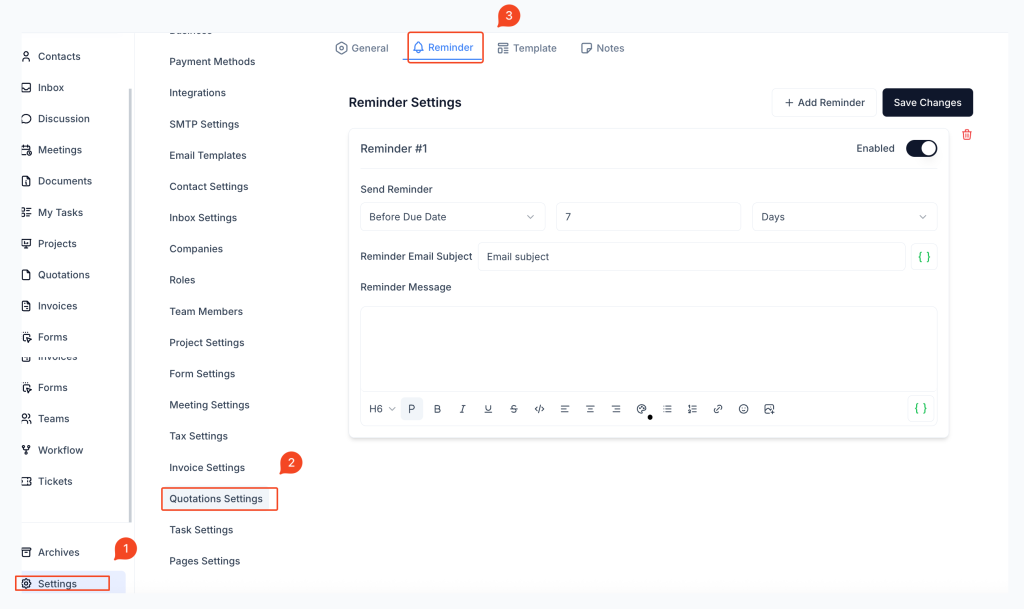1024x609 pixels.
Task: Open the Before Due Date dropdown
Action: [x=452, y=217]
